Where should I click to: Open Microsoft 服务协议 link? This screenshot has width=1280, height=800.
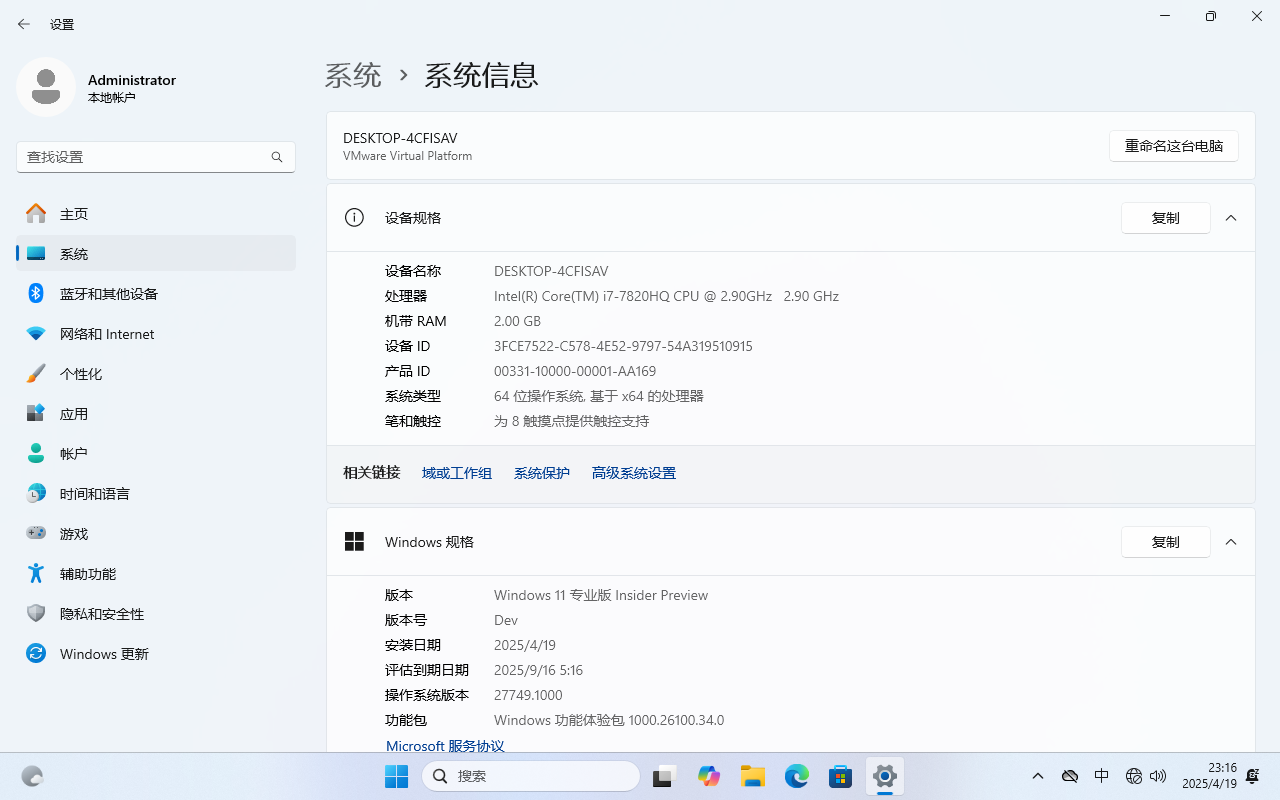pyautogui.click(x=445, y=746)
